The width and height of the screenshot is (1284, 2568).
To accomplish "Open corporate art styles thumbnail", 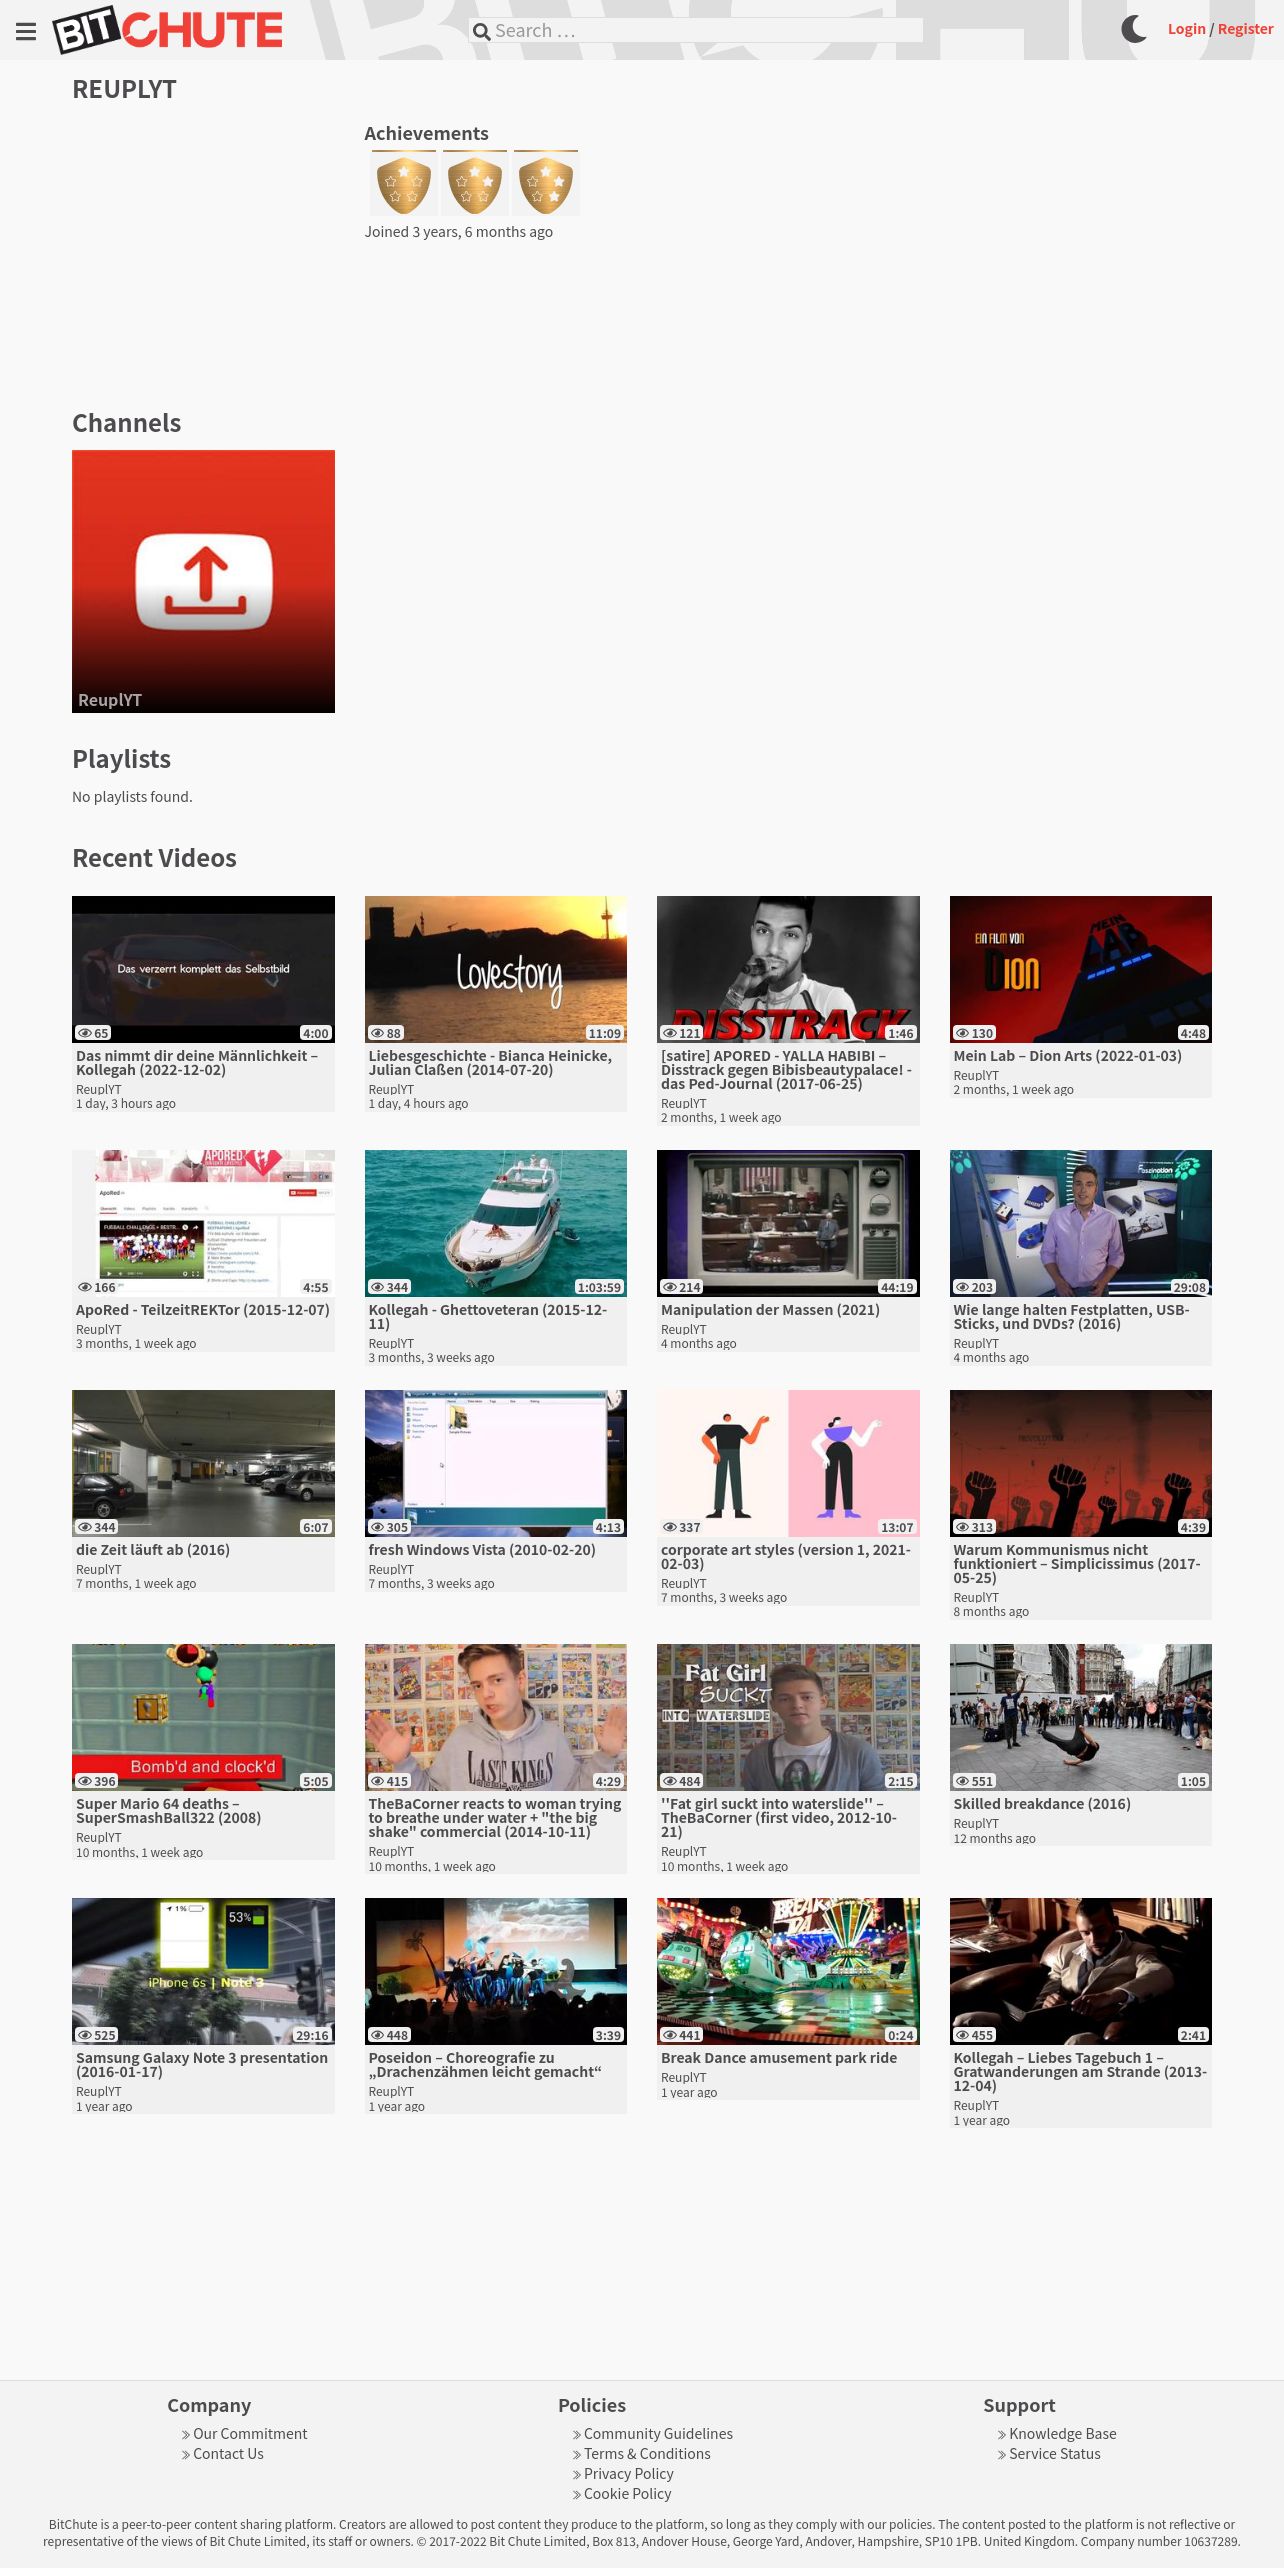I will tap(788, 1463).
